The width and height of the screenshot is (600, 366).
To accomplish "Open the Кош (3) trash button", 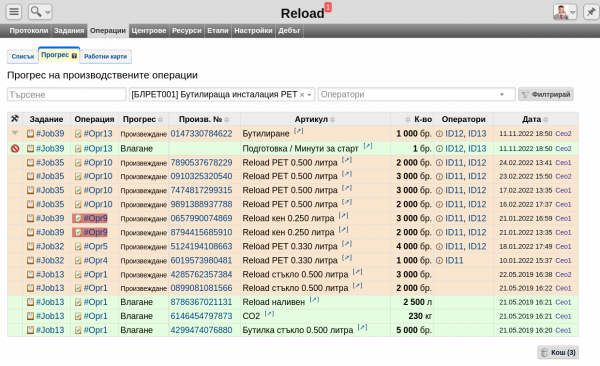I will click(x=558, y=352).
